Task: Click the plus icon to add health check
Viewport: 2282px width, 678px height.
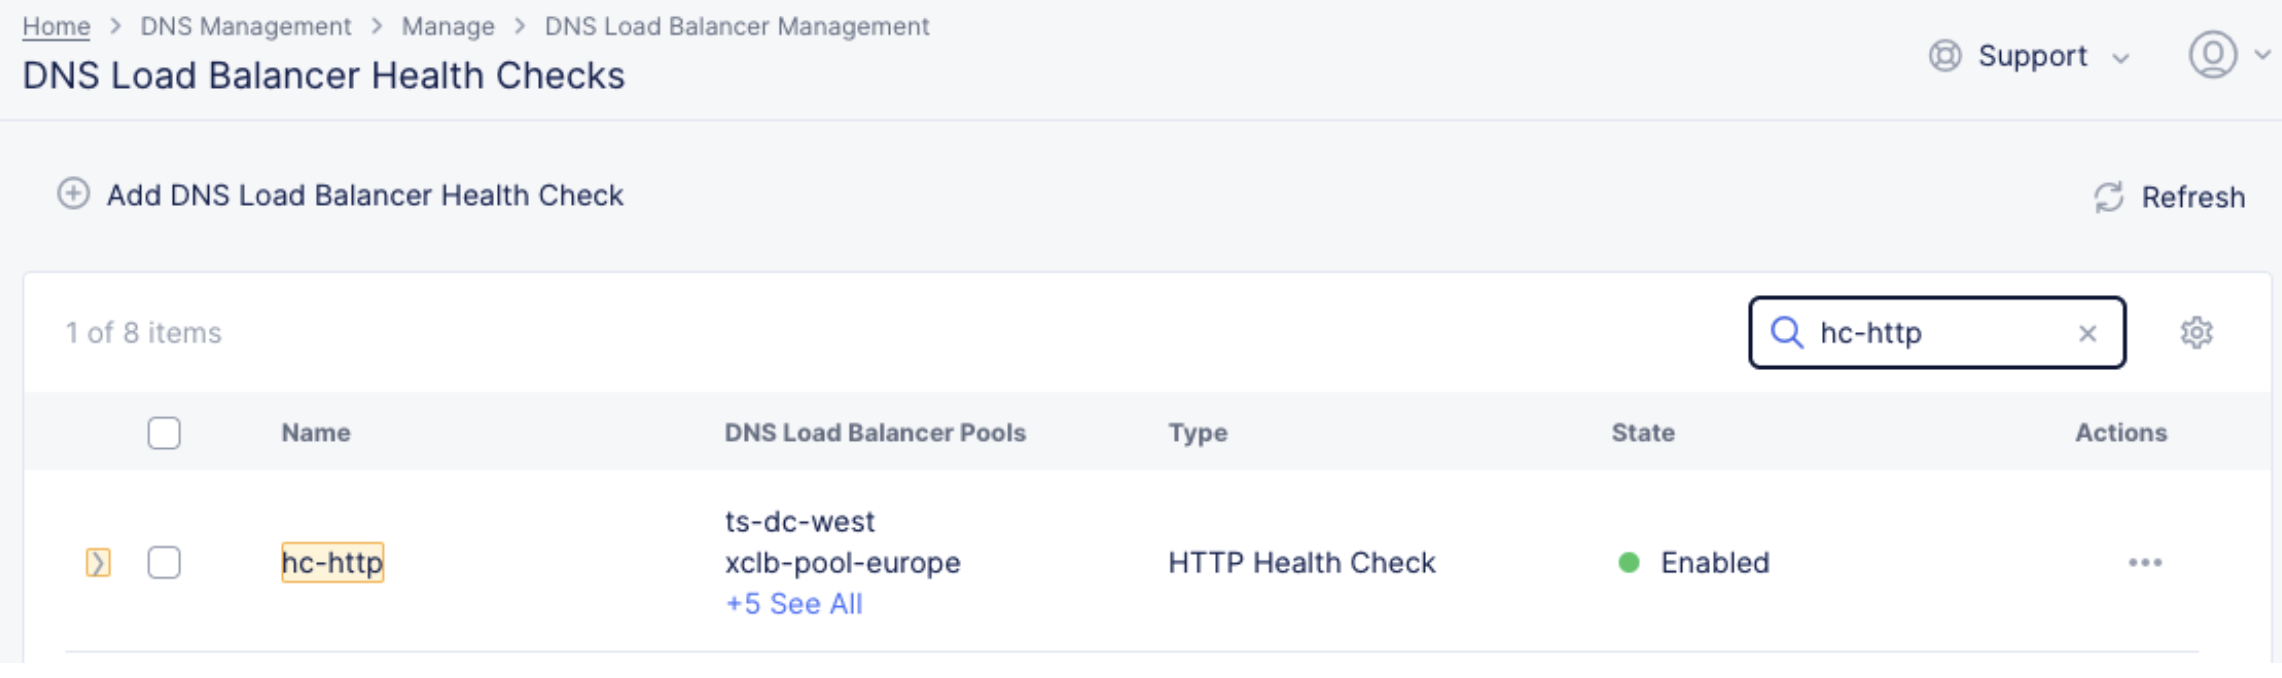Action: 73,193
